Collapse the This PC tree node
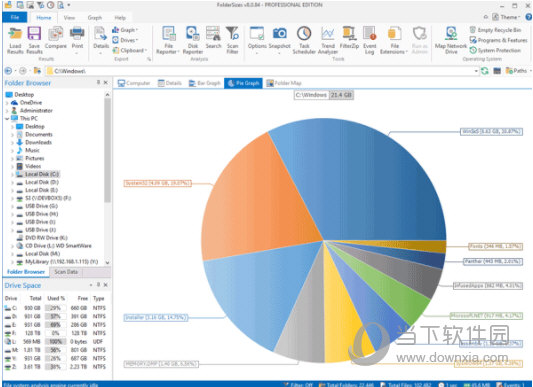 click(7, 119)
